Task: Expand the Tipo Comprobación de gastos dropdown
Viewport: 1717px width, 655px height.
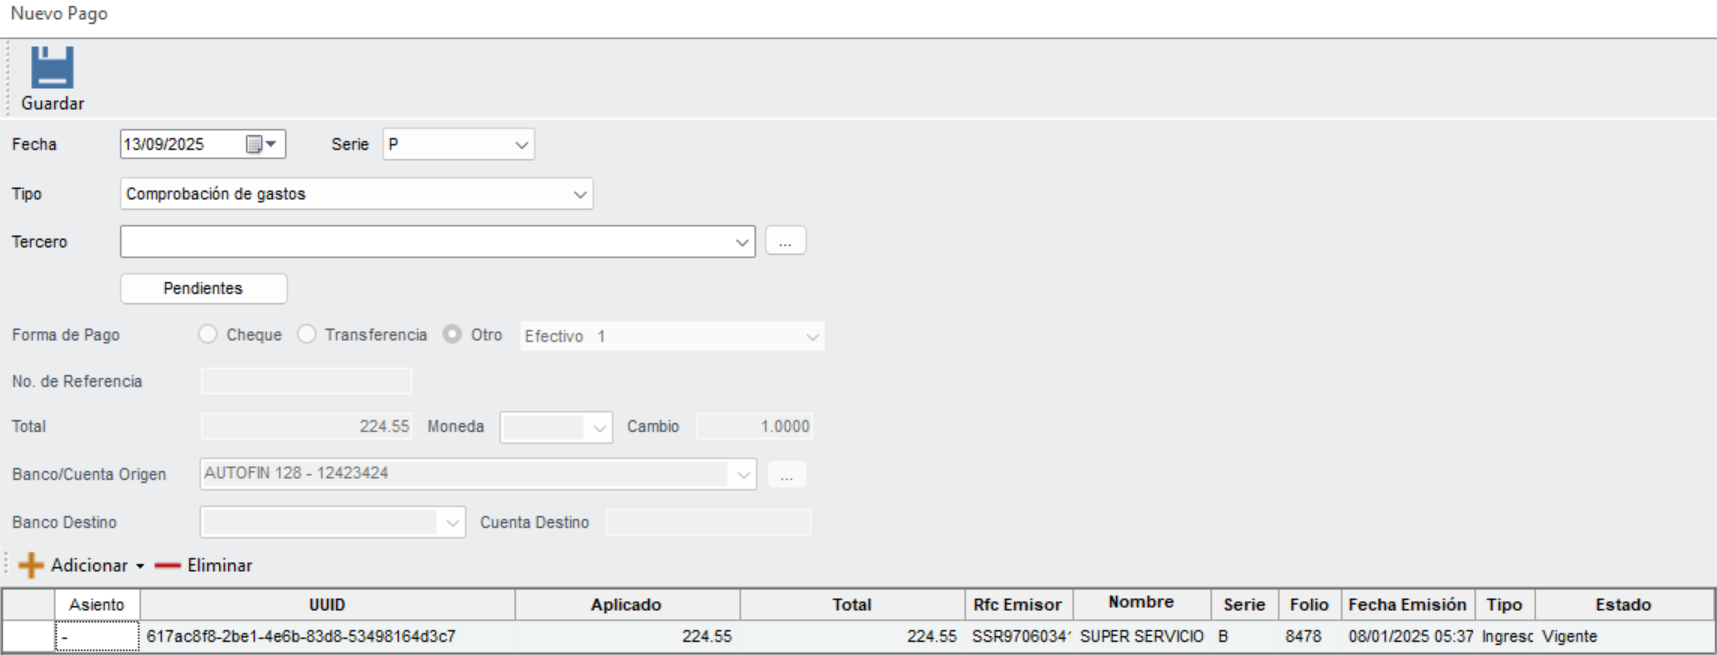Action: coord(357,194)
